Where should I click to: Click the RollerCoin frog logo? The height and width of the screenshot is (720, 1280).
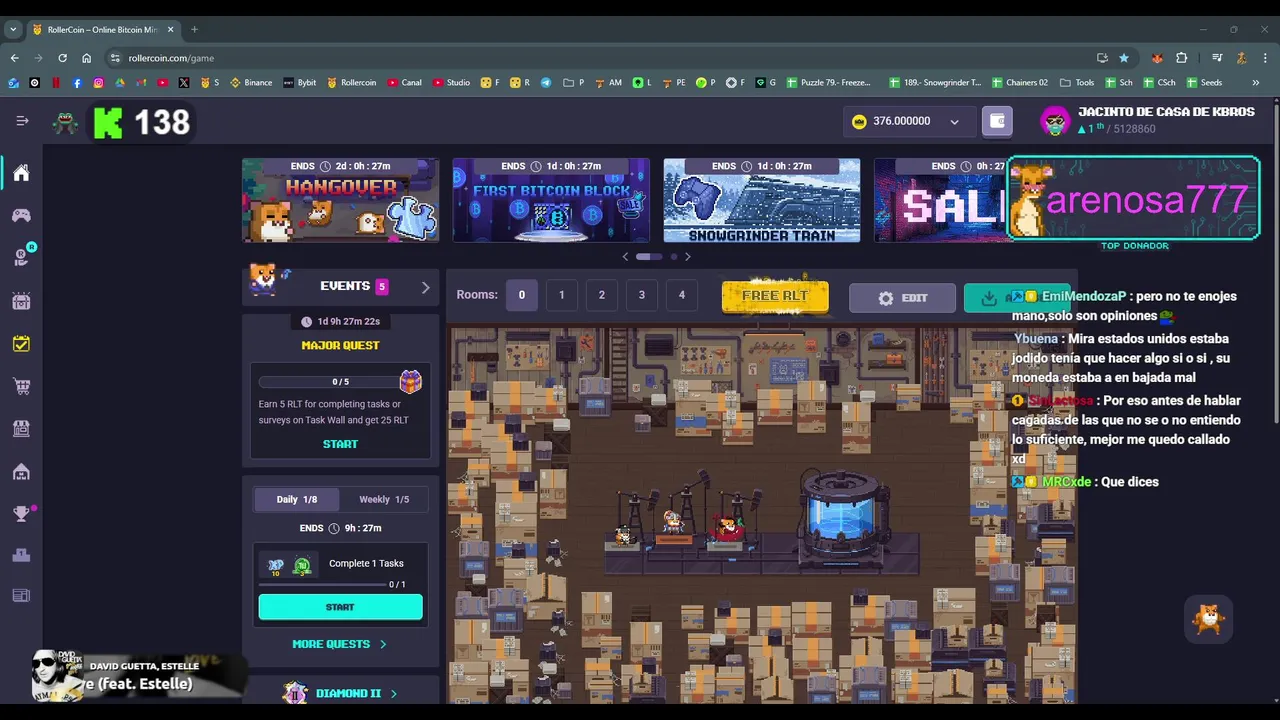pos(65,122)
